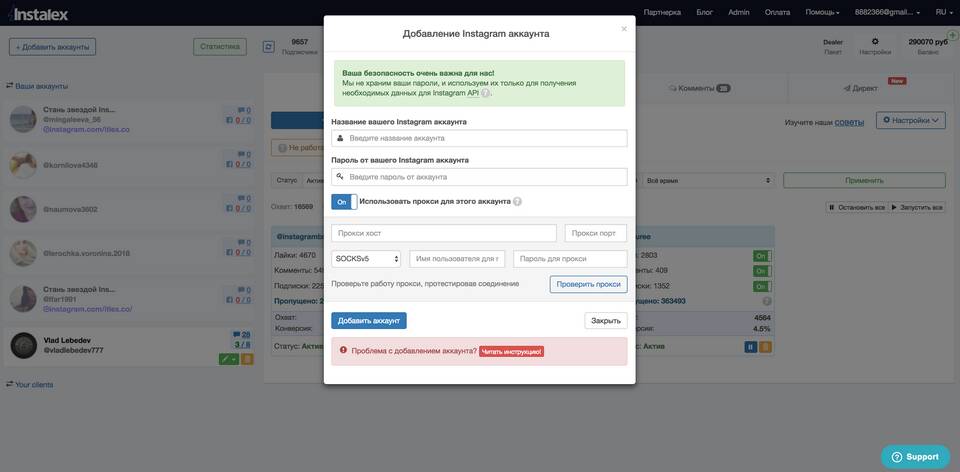Click avatar of @naumova3602
Screen dimensions: 960x472
coord(23,209)
